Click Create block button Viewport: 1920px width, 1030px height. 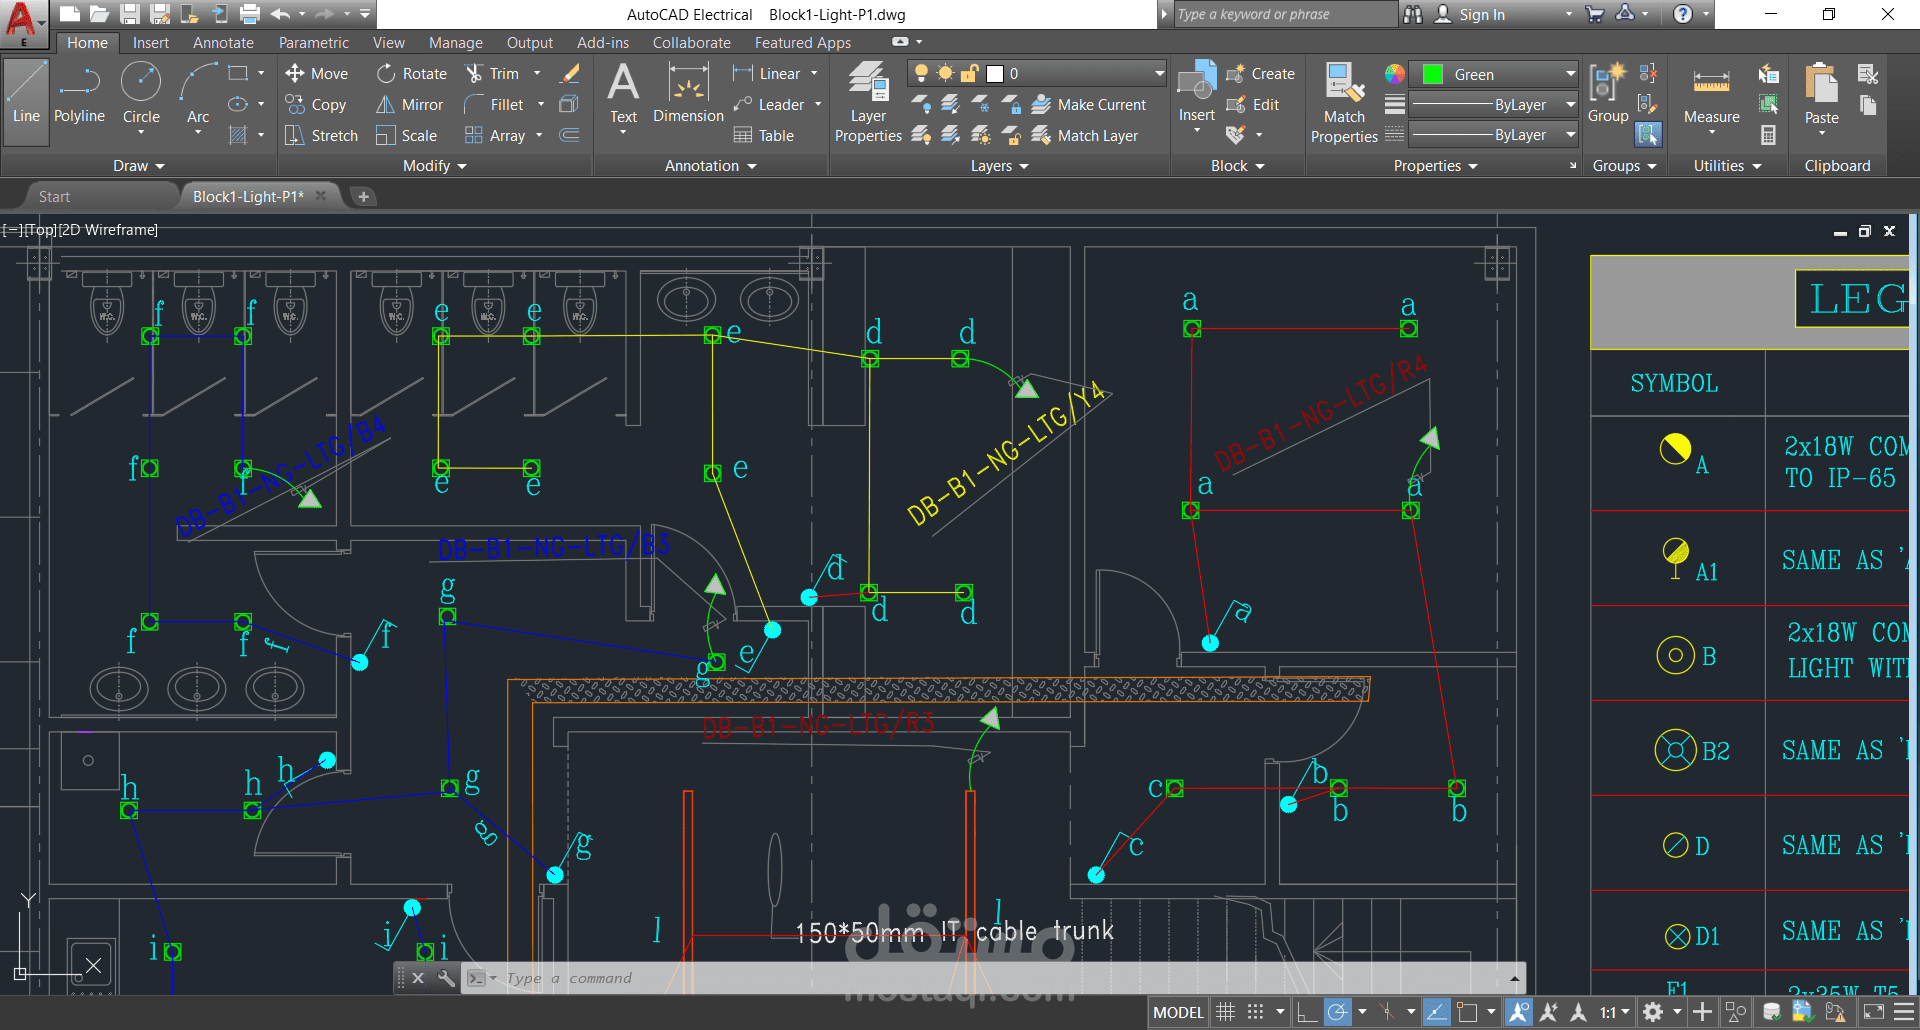coord(1260,73)
